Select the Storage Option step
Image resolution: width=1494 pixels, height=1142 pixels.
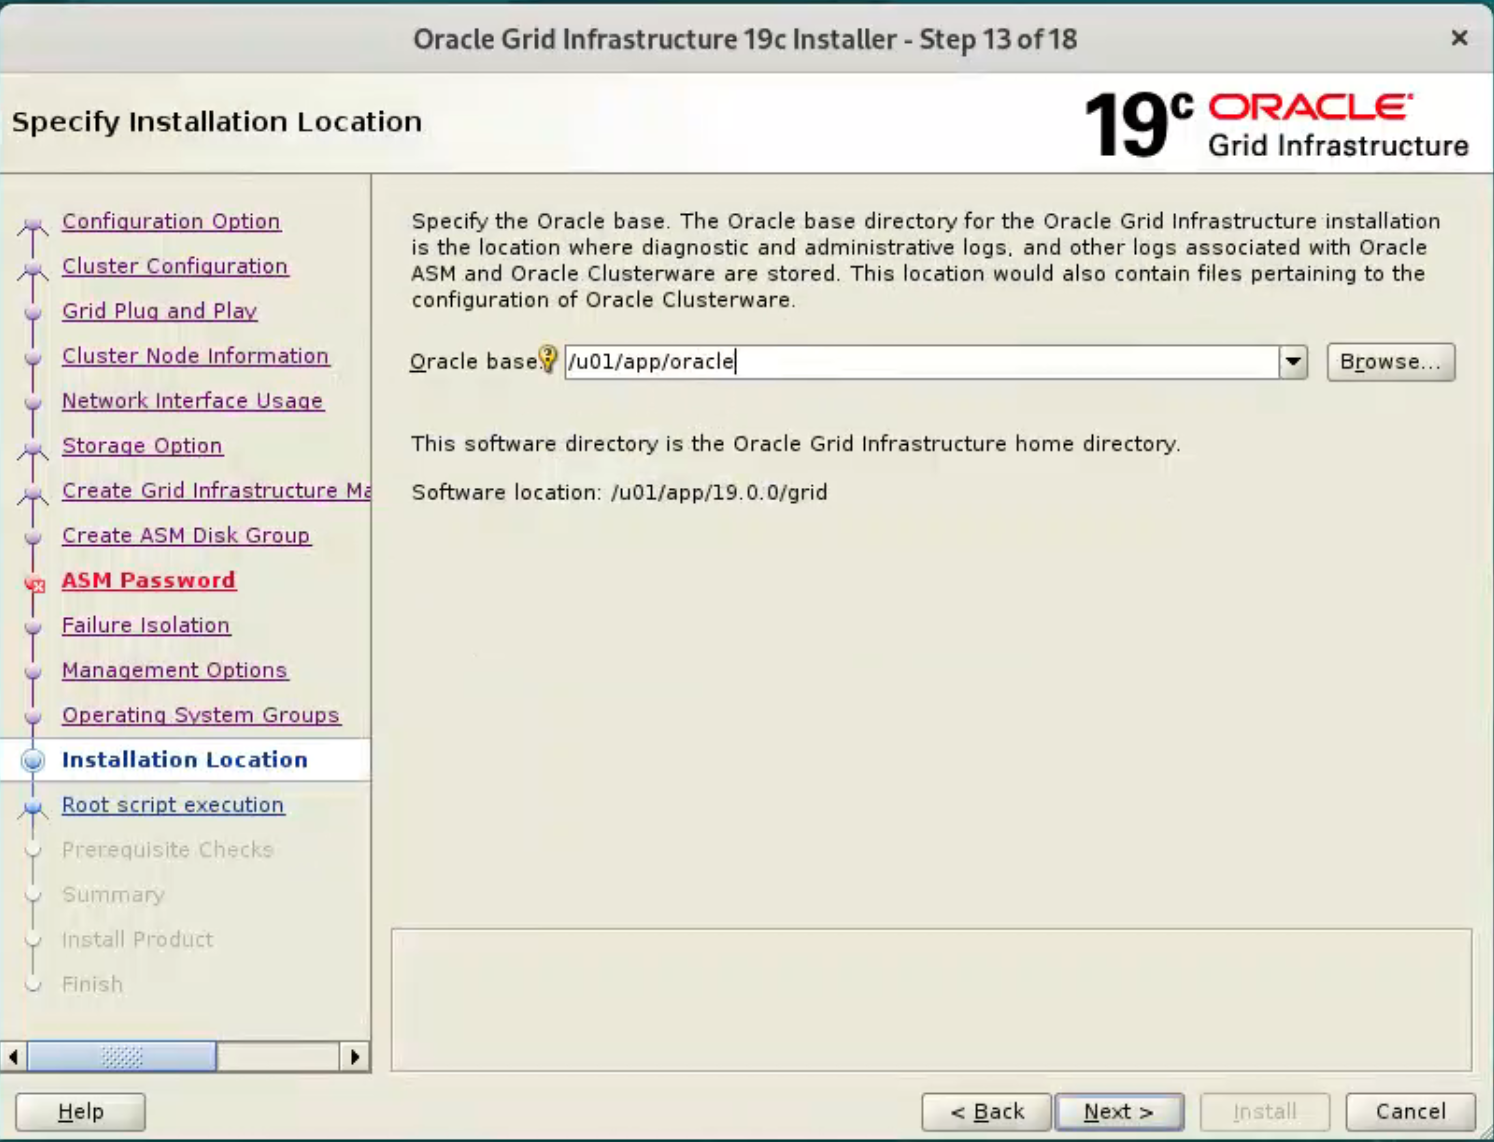pyautogui.click(x=142, y=446)
